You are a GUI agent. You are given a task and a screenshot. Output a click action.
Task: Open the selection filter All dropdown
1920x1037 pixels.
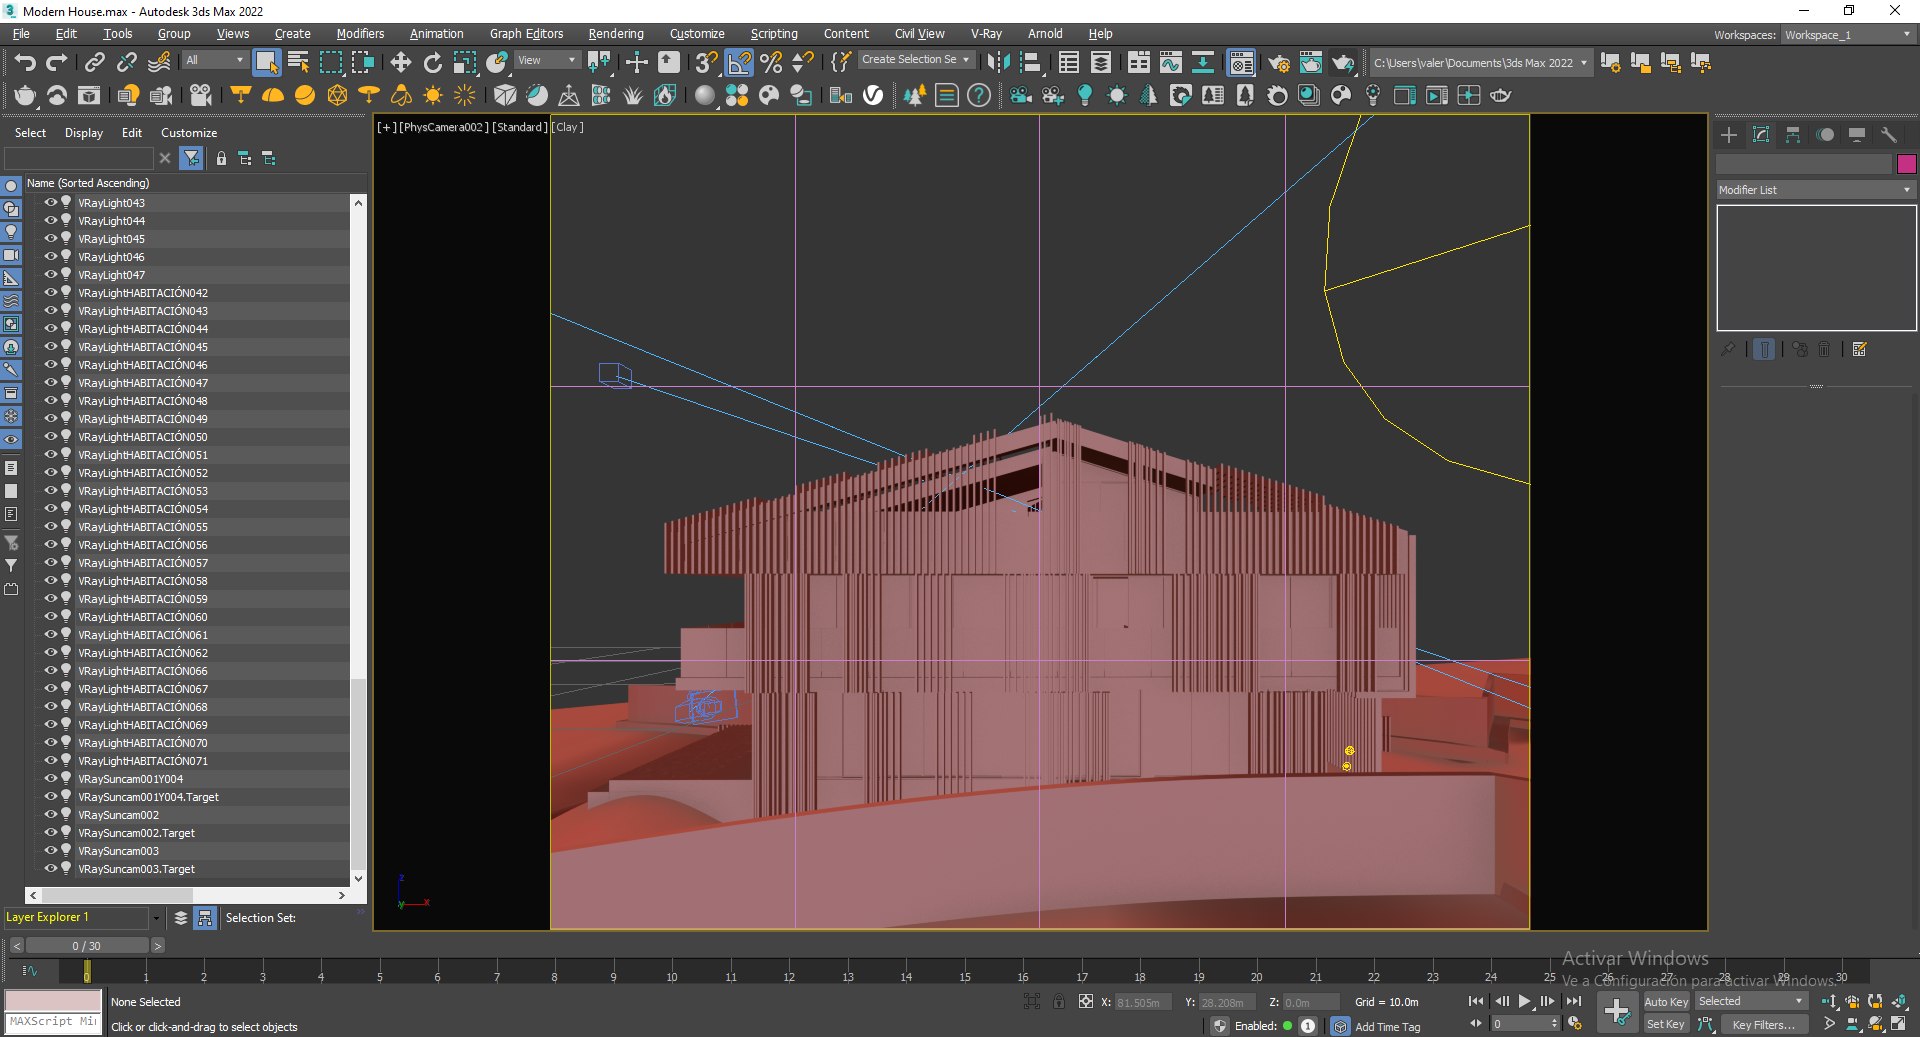click(214, 60)
